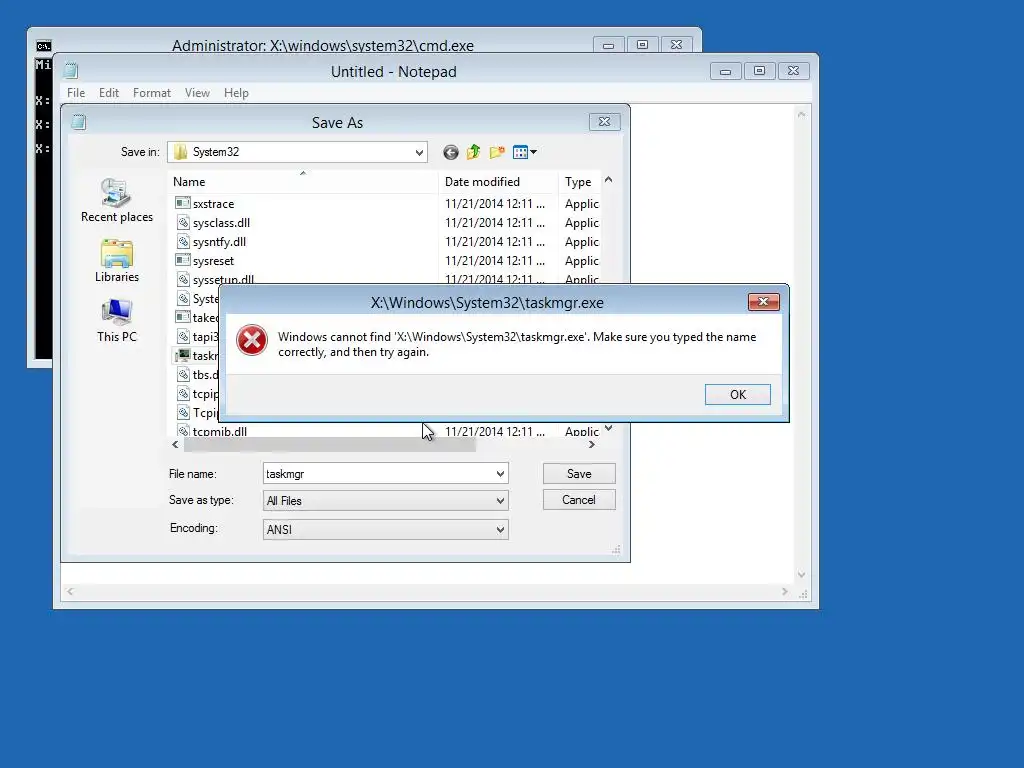
Task: Click the Save button in Save As dialog
Action: (579, 473)
